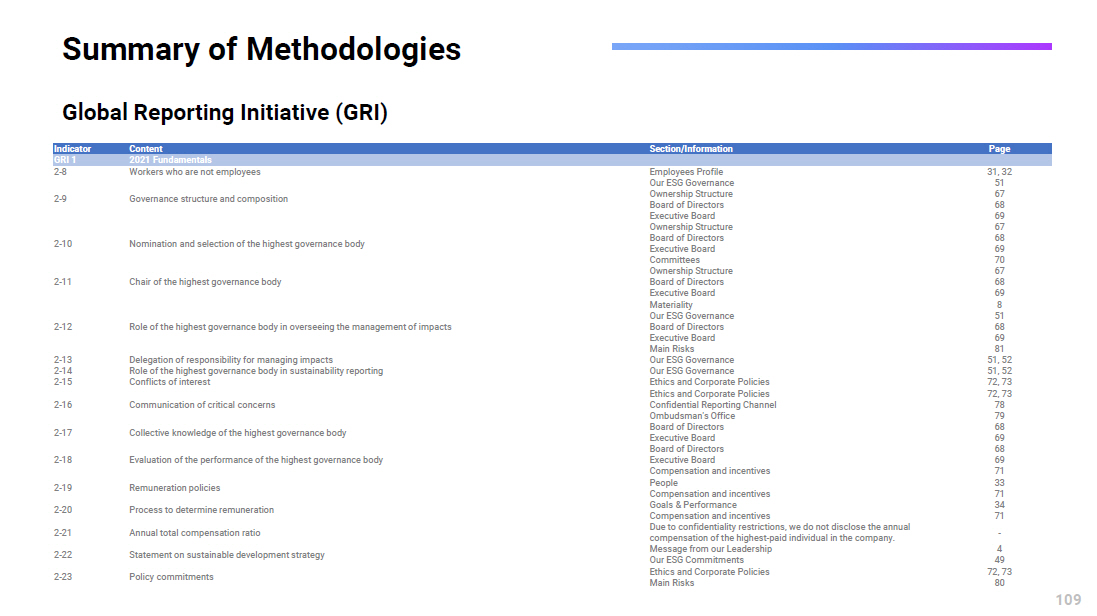Select the 'Committees' section entry
The width and height of the screenshot is (1097, 616).
tap(674, 260)
